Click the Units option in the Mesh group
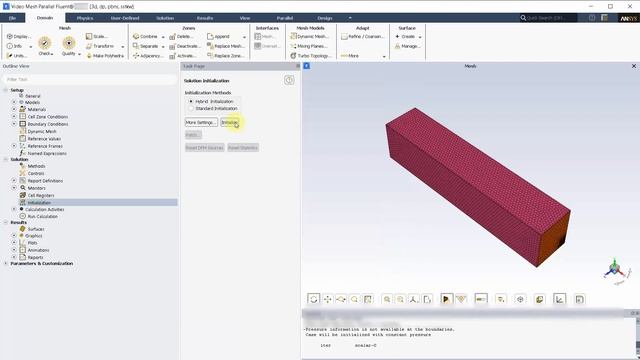Screen dimensions: 640x360 coord(17,56)
